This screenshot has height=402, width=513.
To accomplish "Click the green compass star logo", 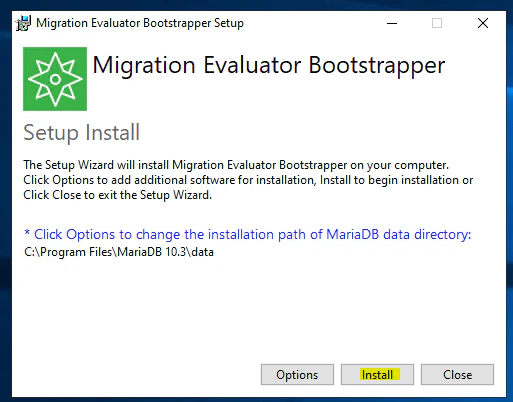I will pyautogui.click(x=55, y=79).
